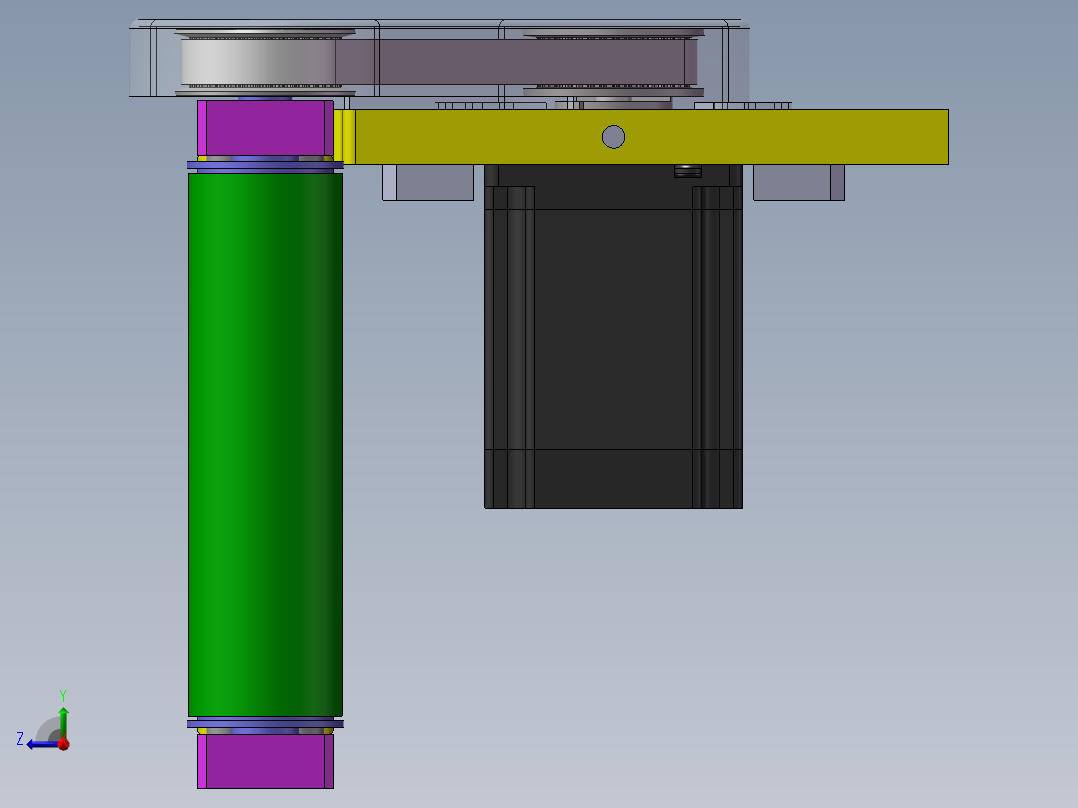This screenshot has height=808, width=1078.
Task: Select the dark screw head under plate
Action: (x=688, y=171)
